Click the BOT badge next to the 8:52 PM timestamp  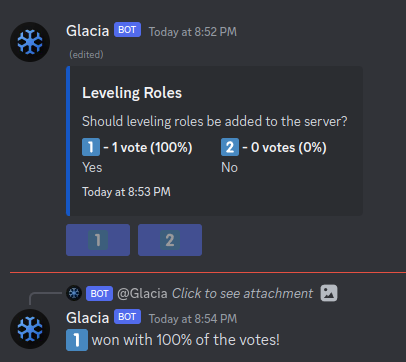coord(127,30)
